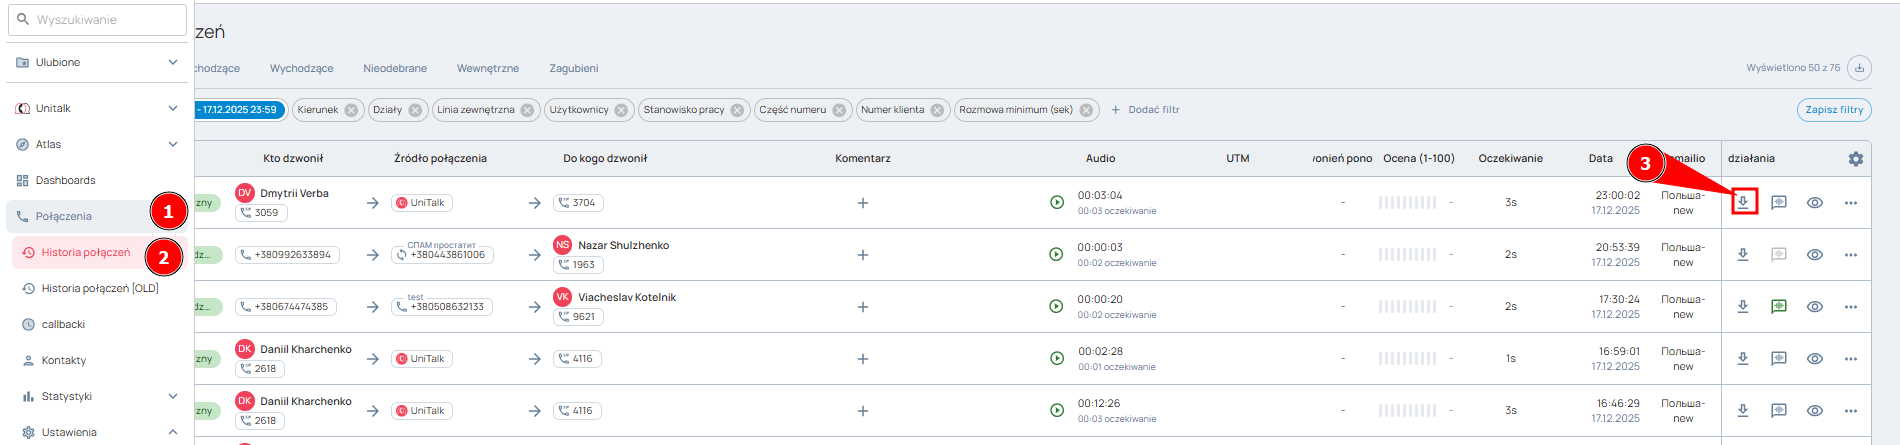Open more actions for the 16:59:01 call
Screen dimensions: 1900x445
[1850, 359]
